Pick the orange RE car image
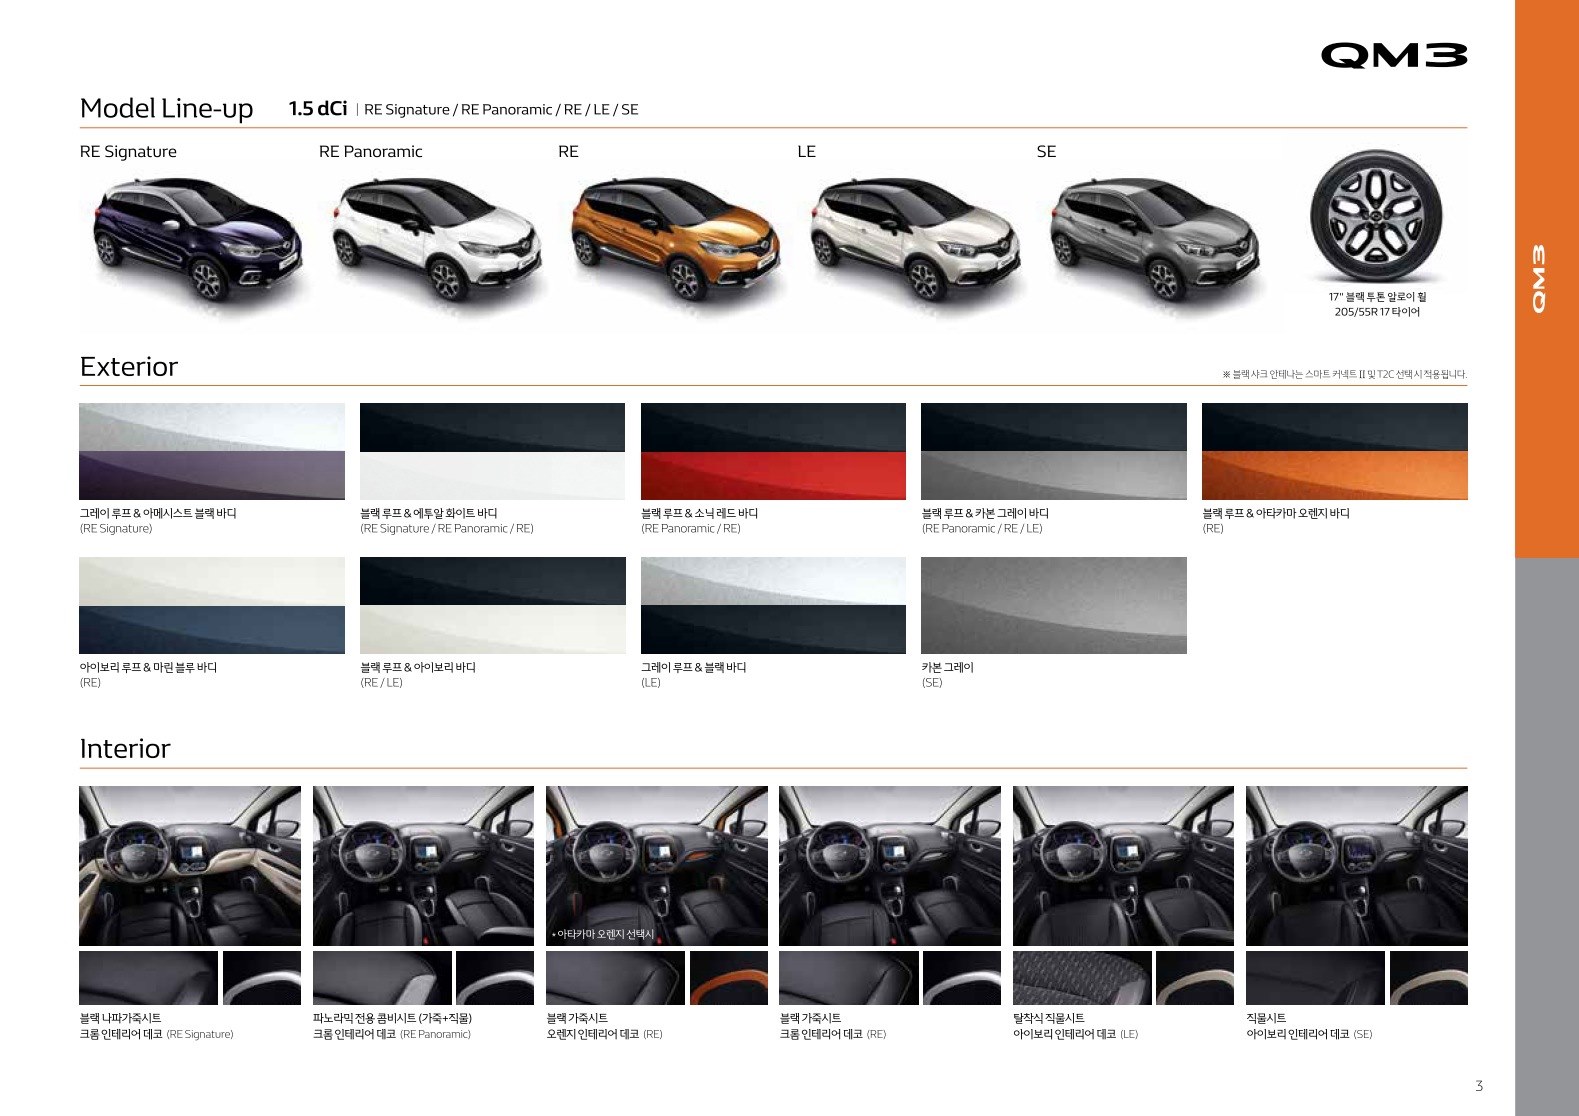 [675, 240]
